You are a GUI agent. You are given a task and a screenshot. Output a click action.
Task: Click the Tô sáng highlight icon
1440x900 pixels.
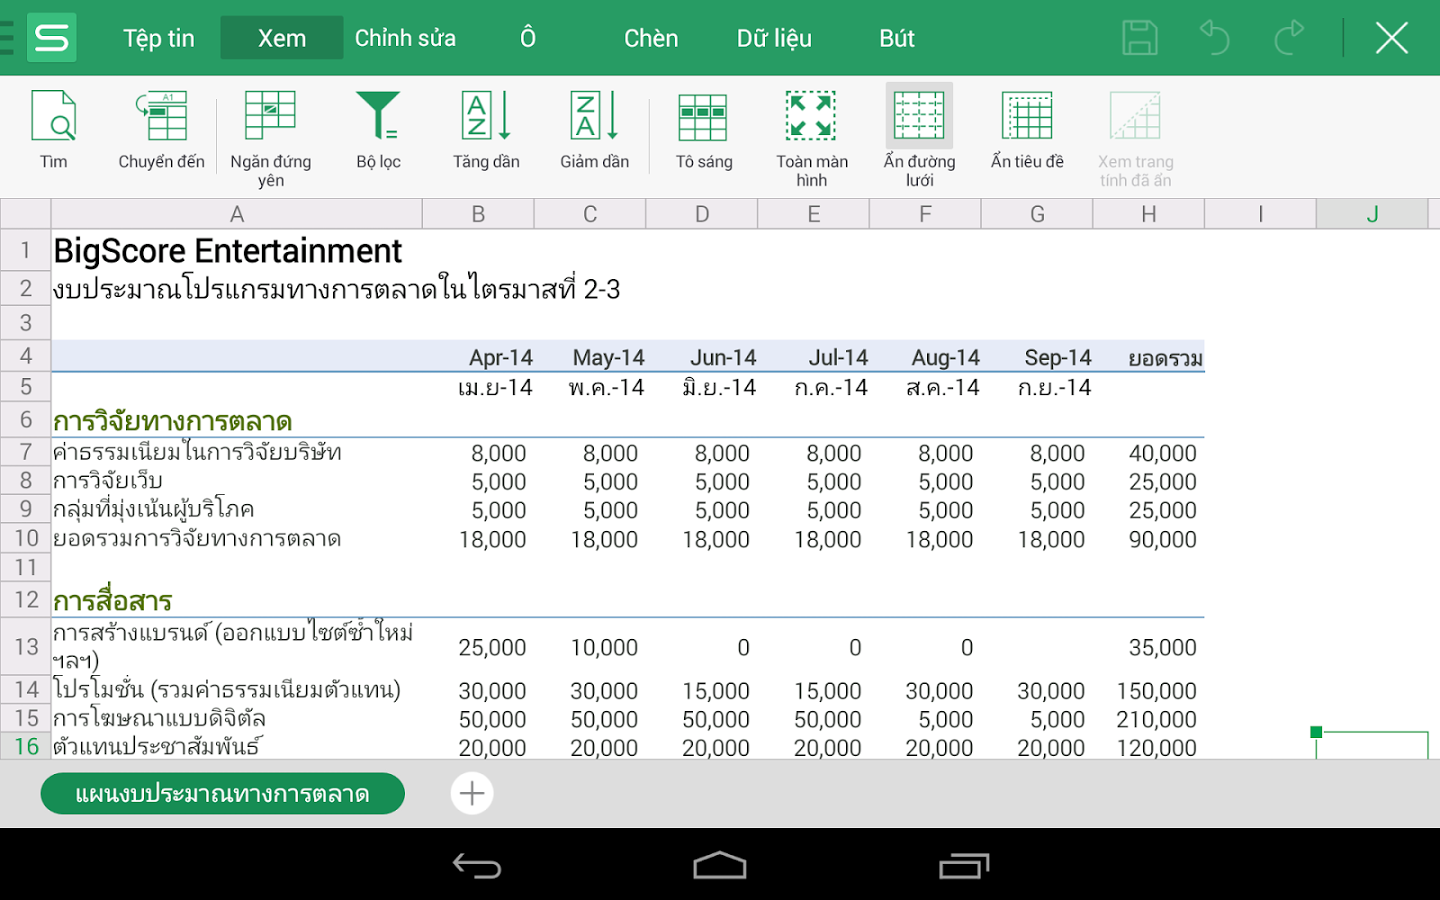[703, 119]
